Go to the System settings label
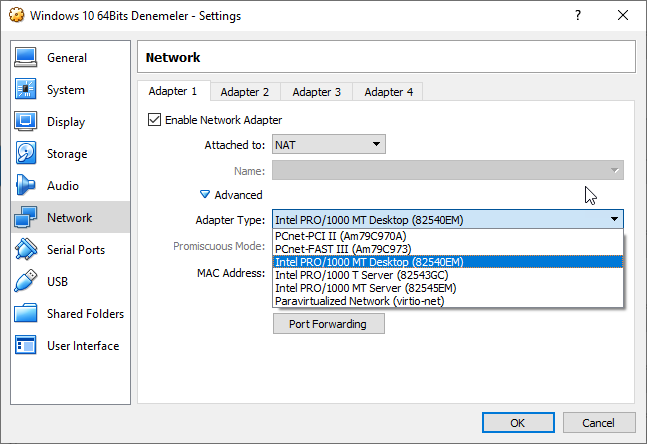Viewport: 647px width, 444px height. pyautogui.click(x=66, y=90)
